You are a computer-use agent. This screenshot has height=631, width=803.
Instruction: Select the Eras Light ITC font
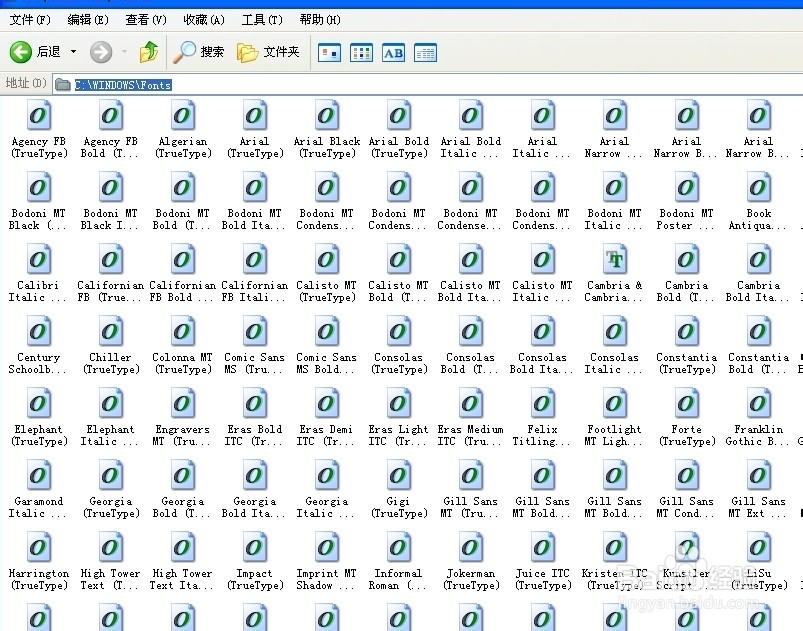click(x=398, y=417)
